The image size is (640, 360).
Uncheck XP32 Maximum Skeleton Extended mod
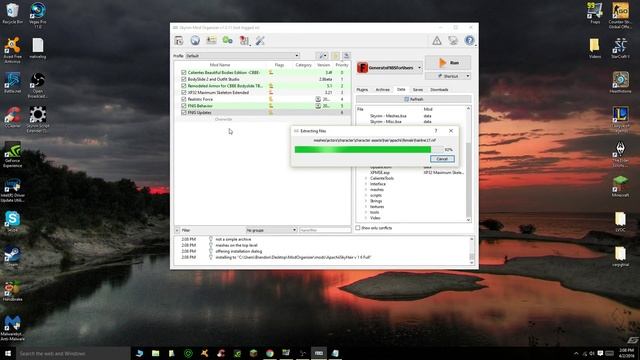pos(184,92)
